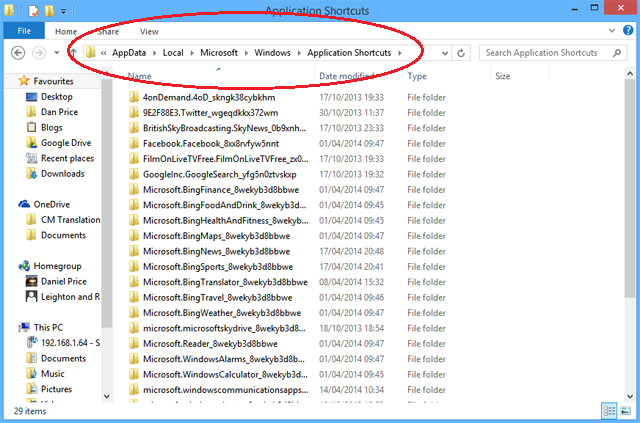This screenshot has height=423, width=640.
Task: Select the Microsoft.WindowsCalculator folder icon
Action: [133, 374]
